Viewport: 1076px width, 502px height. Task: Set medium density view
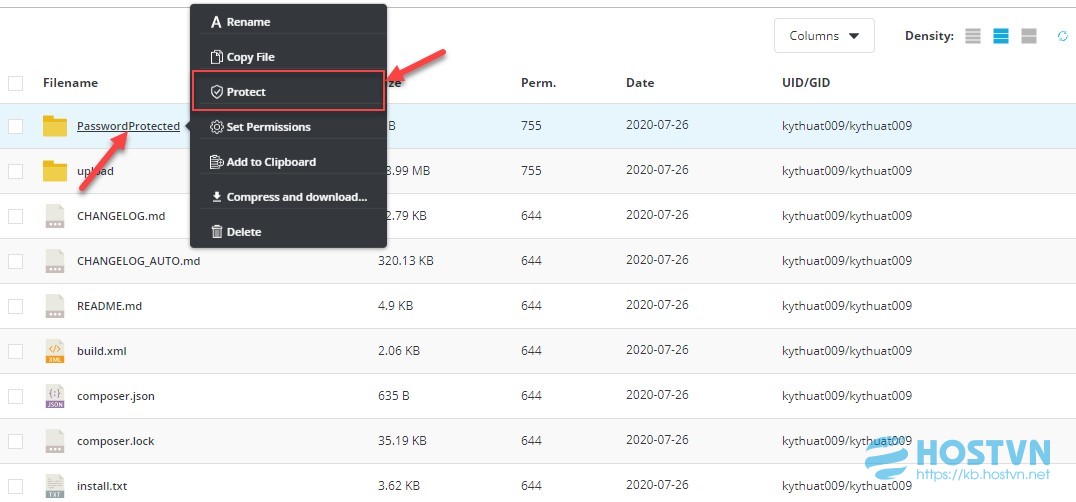1001,36
